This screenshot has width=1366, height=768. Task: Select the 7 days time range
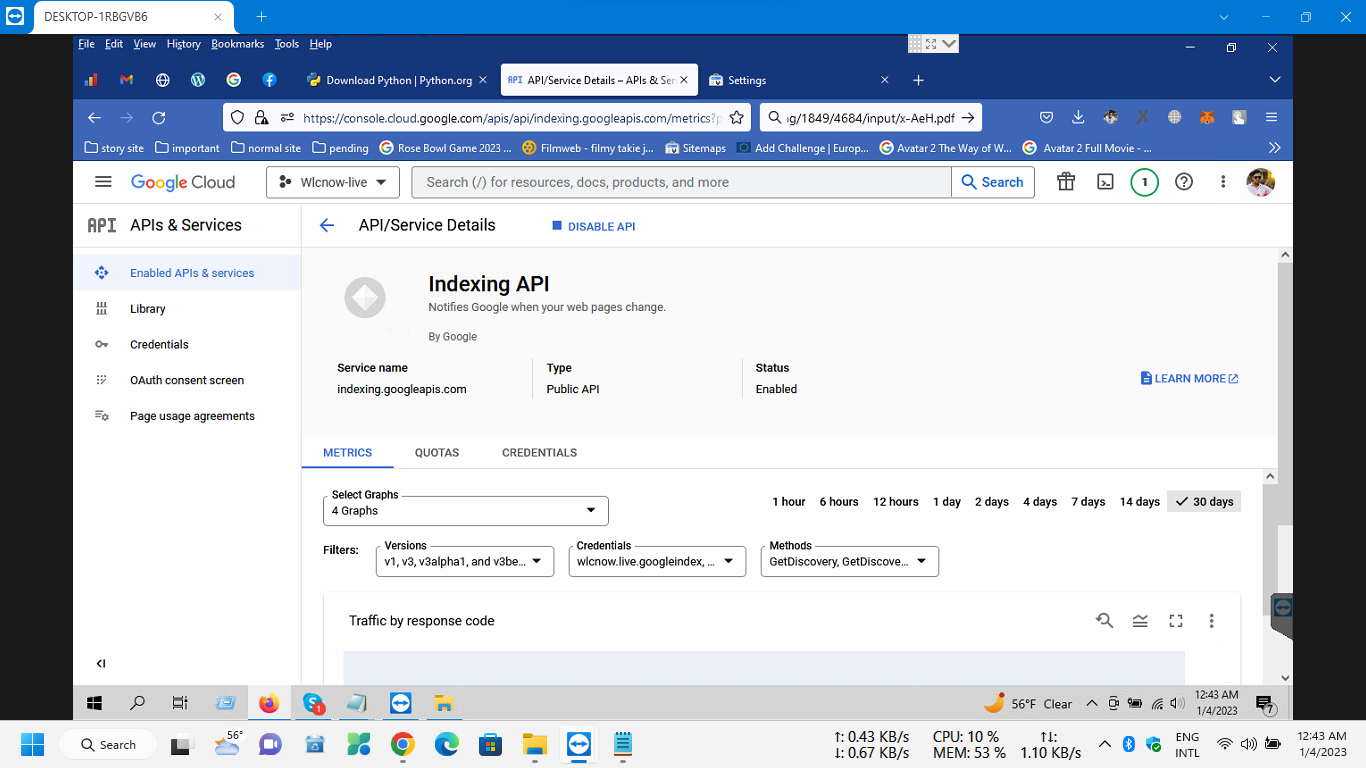[x=1088, y=502]
